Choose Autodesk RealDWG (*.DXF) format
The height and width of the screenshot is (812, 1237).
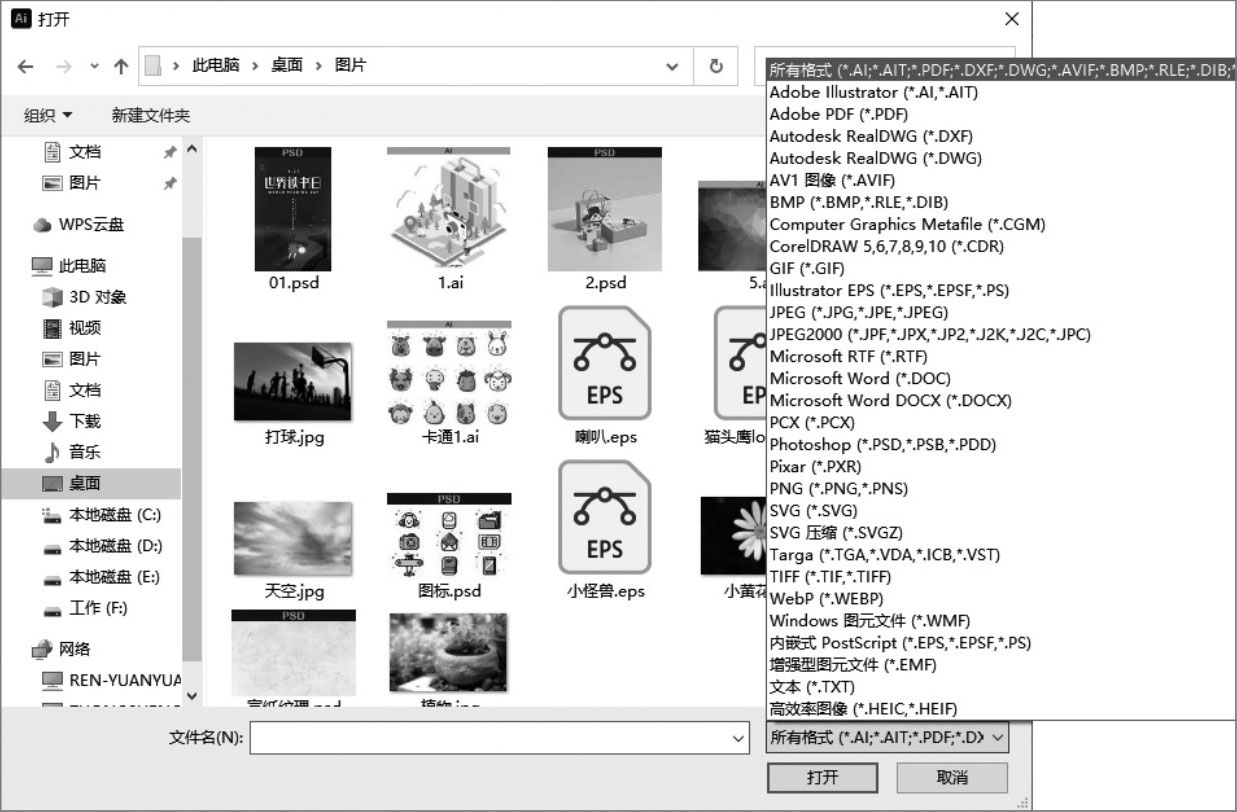(x=1001, y=136)
